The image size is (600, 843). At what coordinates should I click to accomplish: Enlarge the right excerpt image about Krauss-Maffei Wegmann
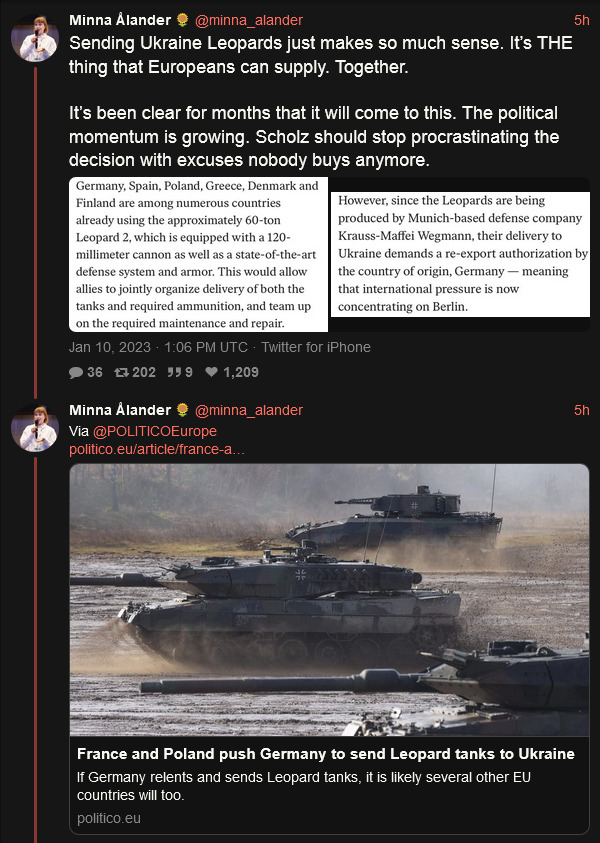(460, 254)
